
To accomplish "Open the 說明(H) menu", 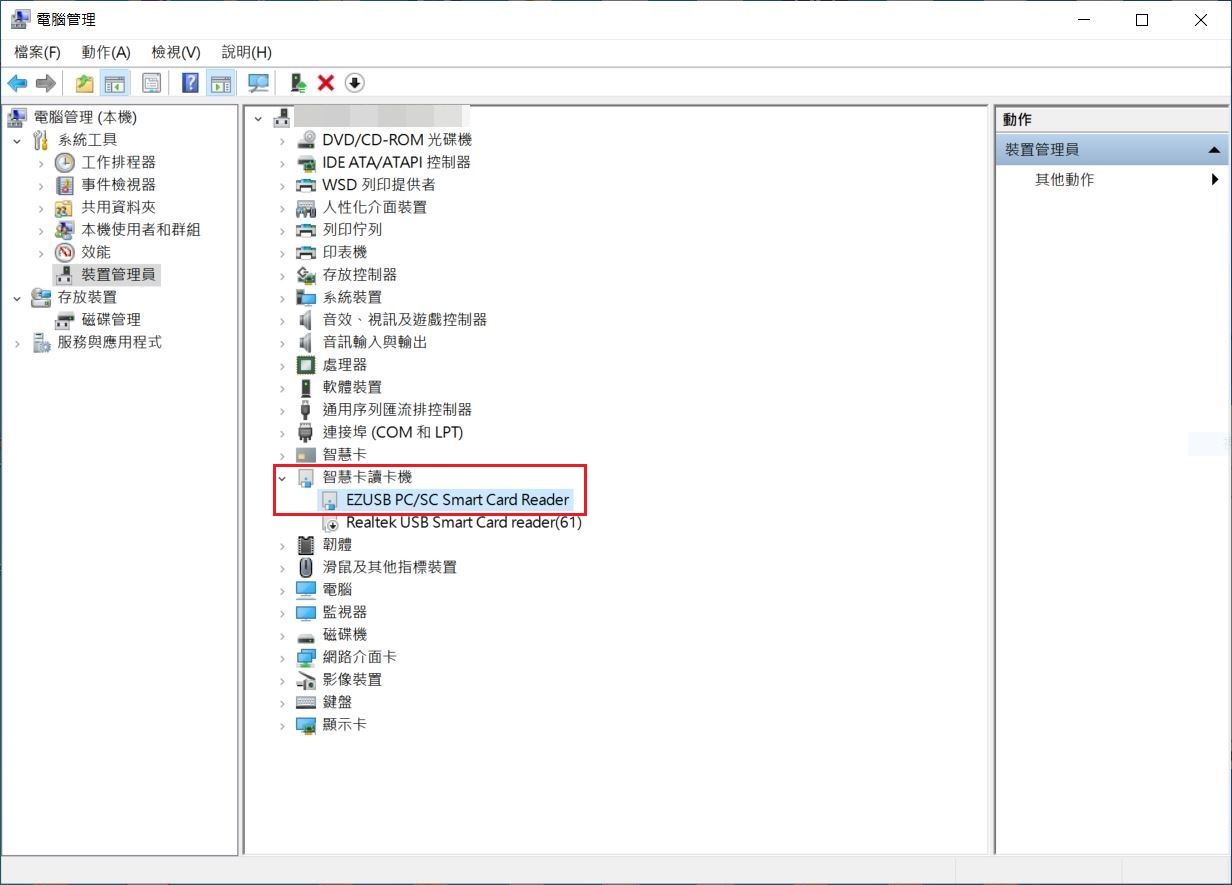I will (x=246, y=52).
